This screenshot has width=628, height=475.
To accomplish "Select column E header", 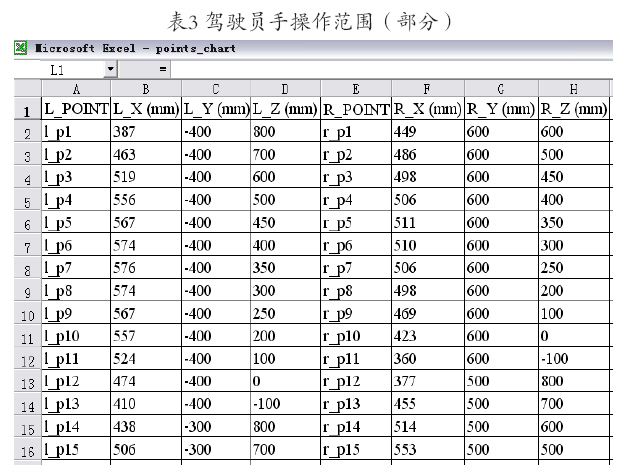I will [356, 89].
